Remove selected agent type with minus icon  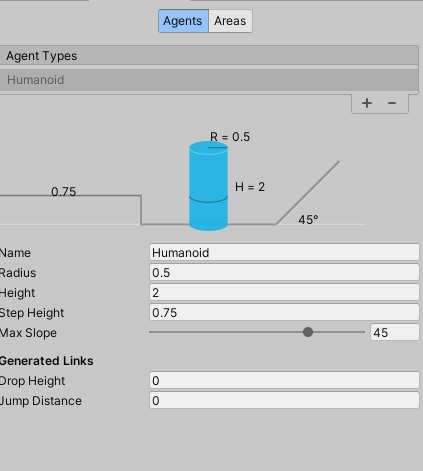click(x=392, y=103)
